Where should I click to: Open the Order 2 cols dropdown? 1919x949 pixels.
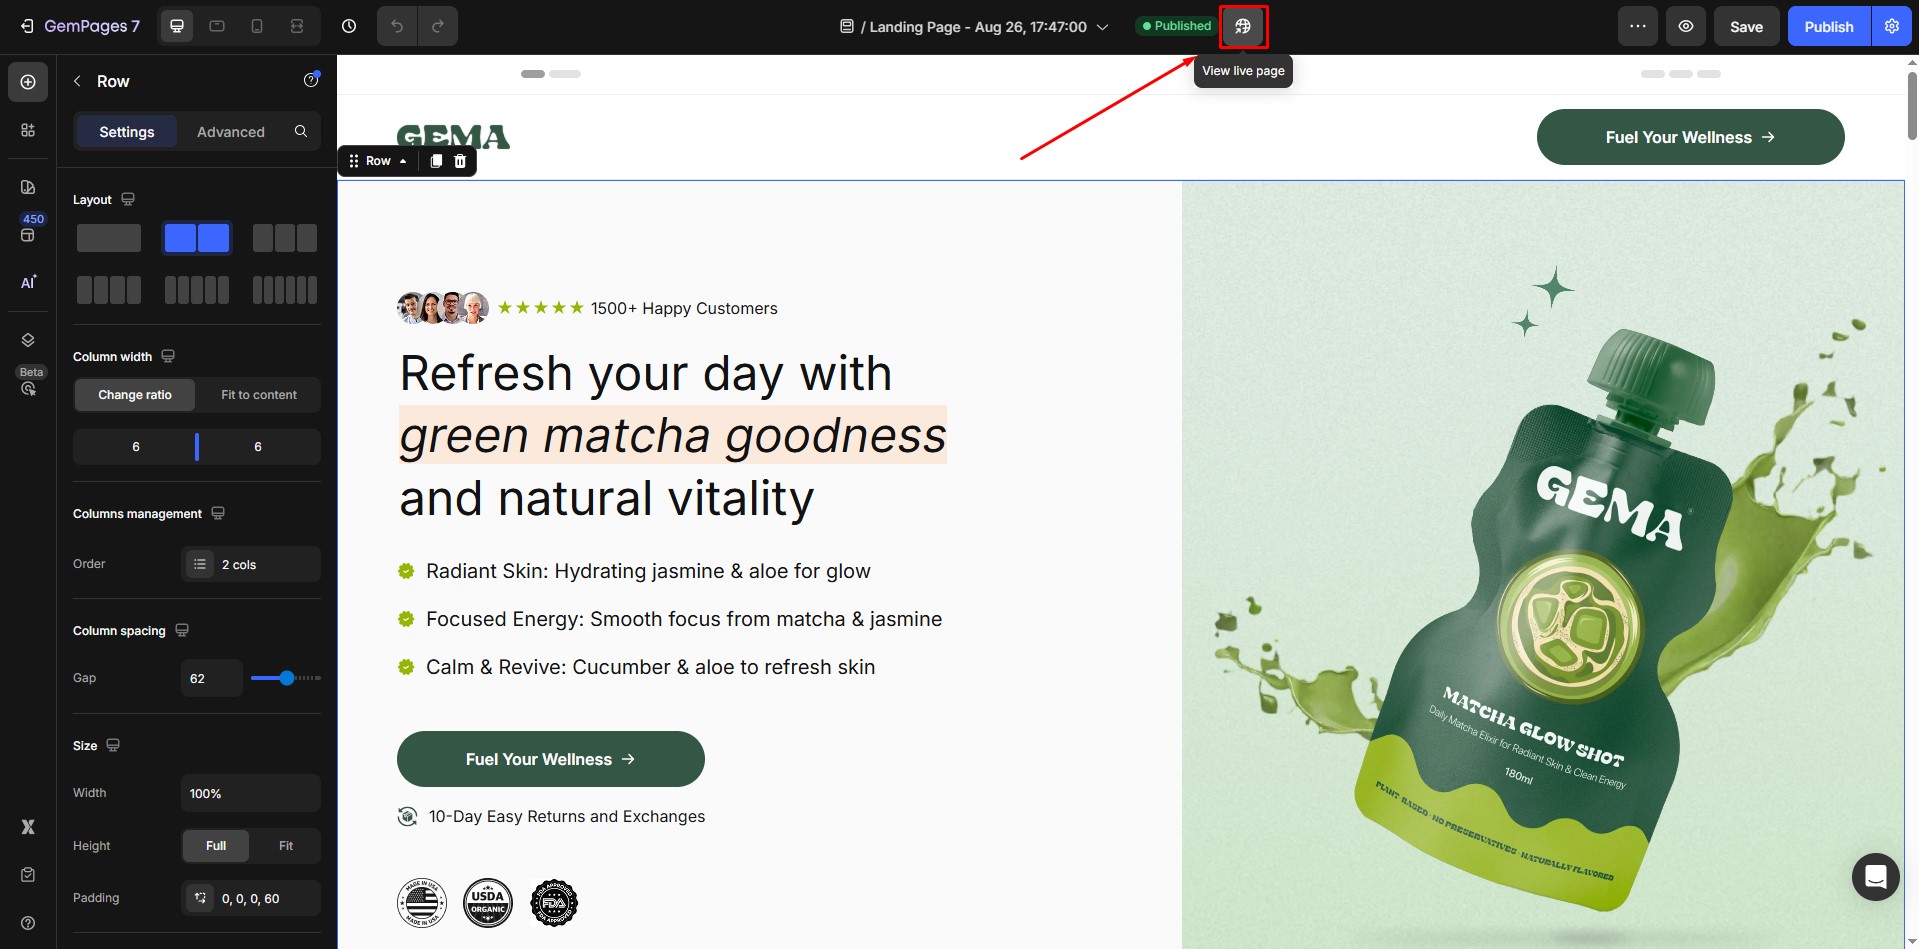pos(251,564)
